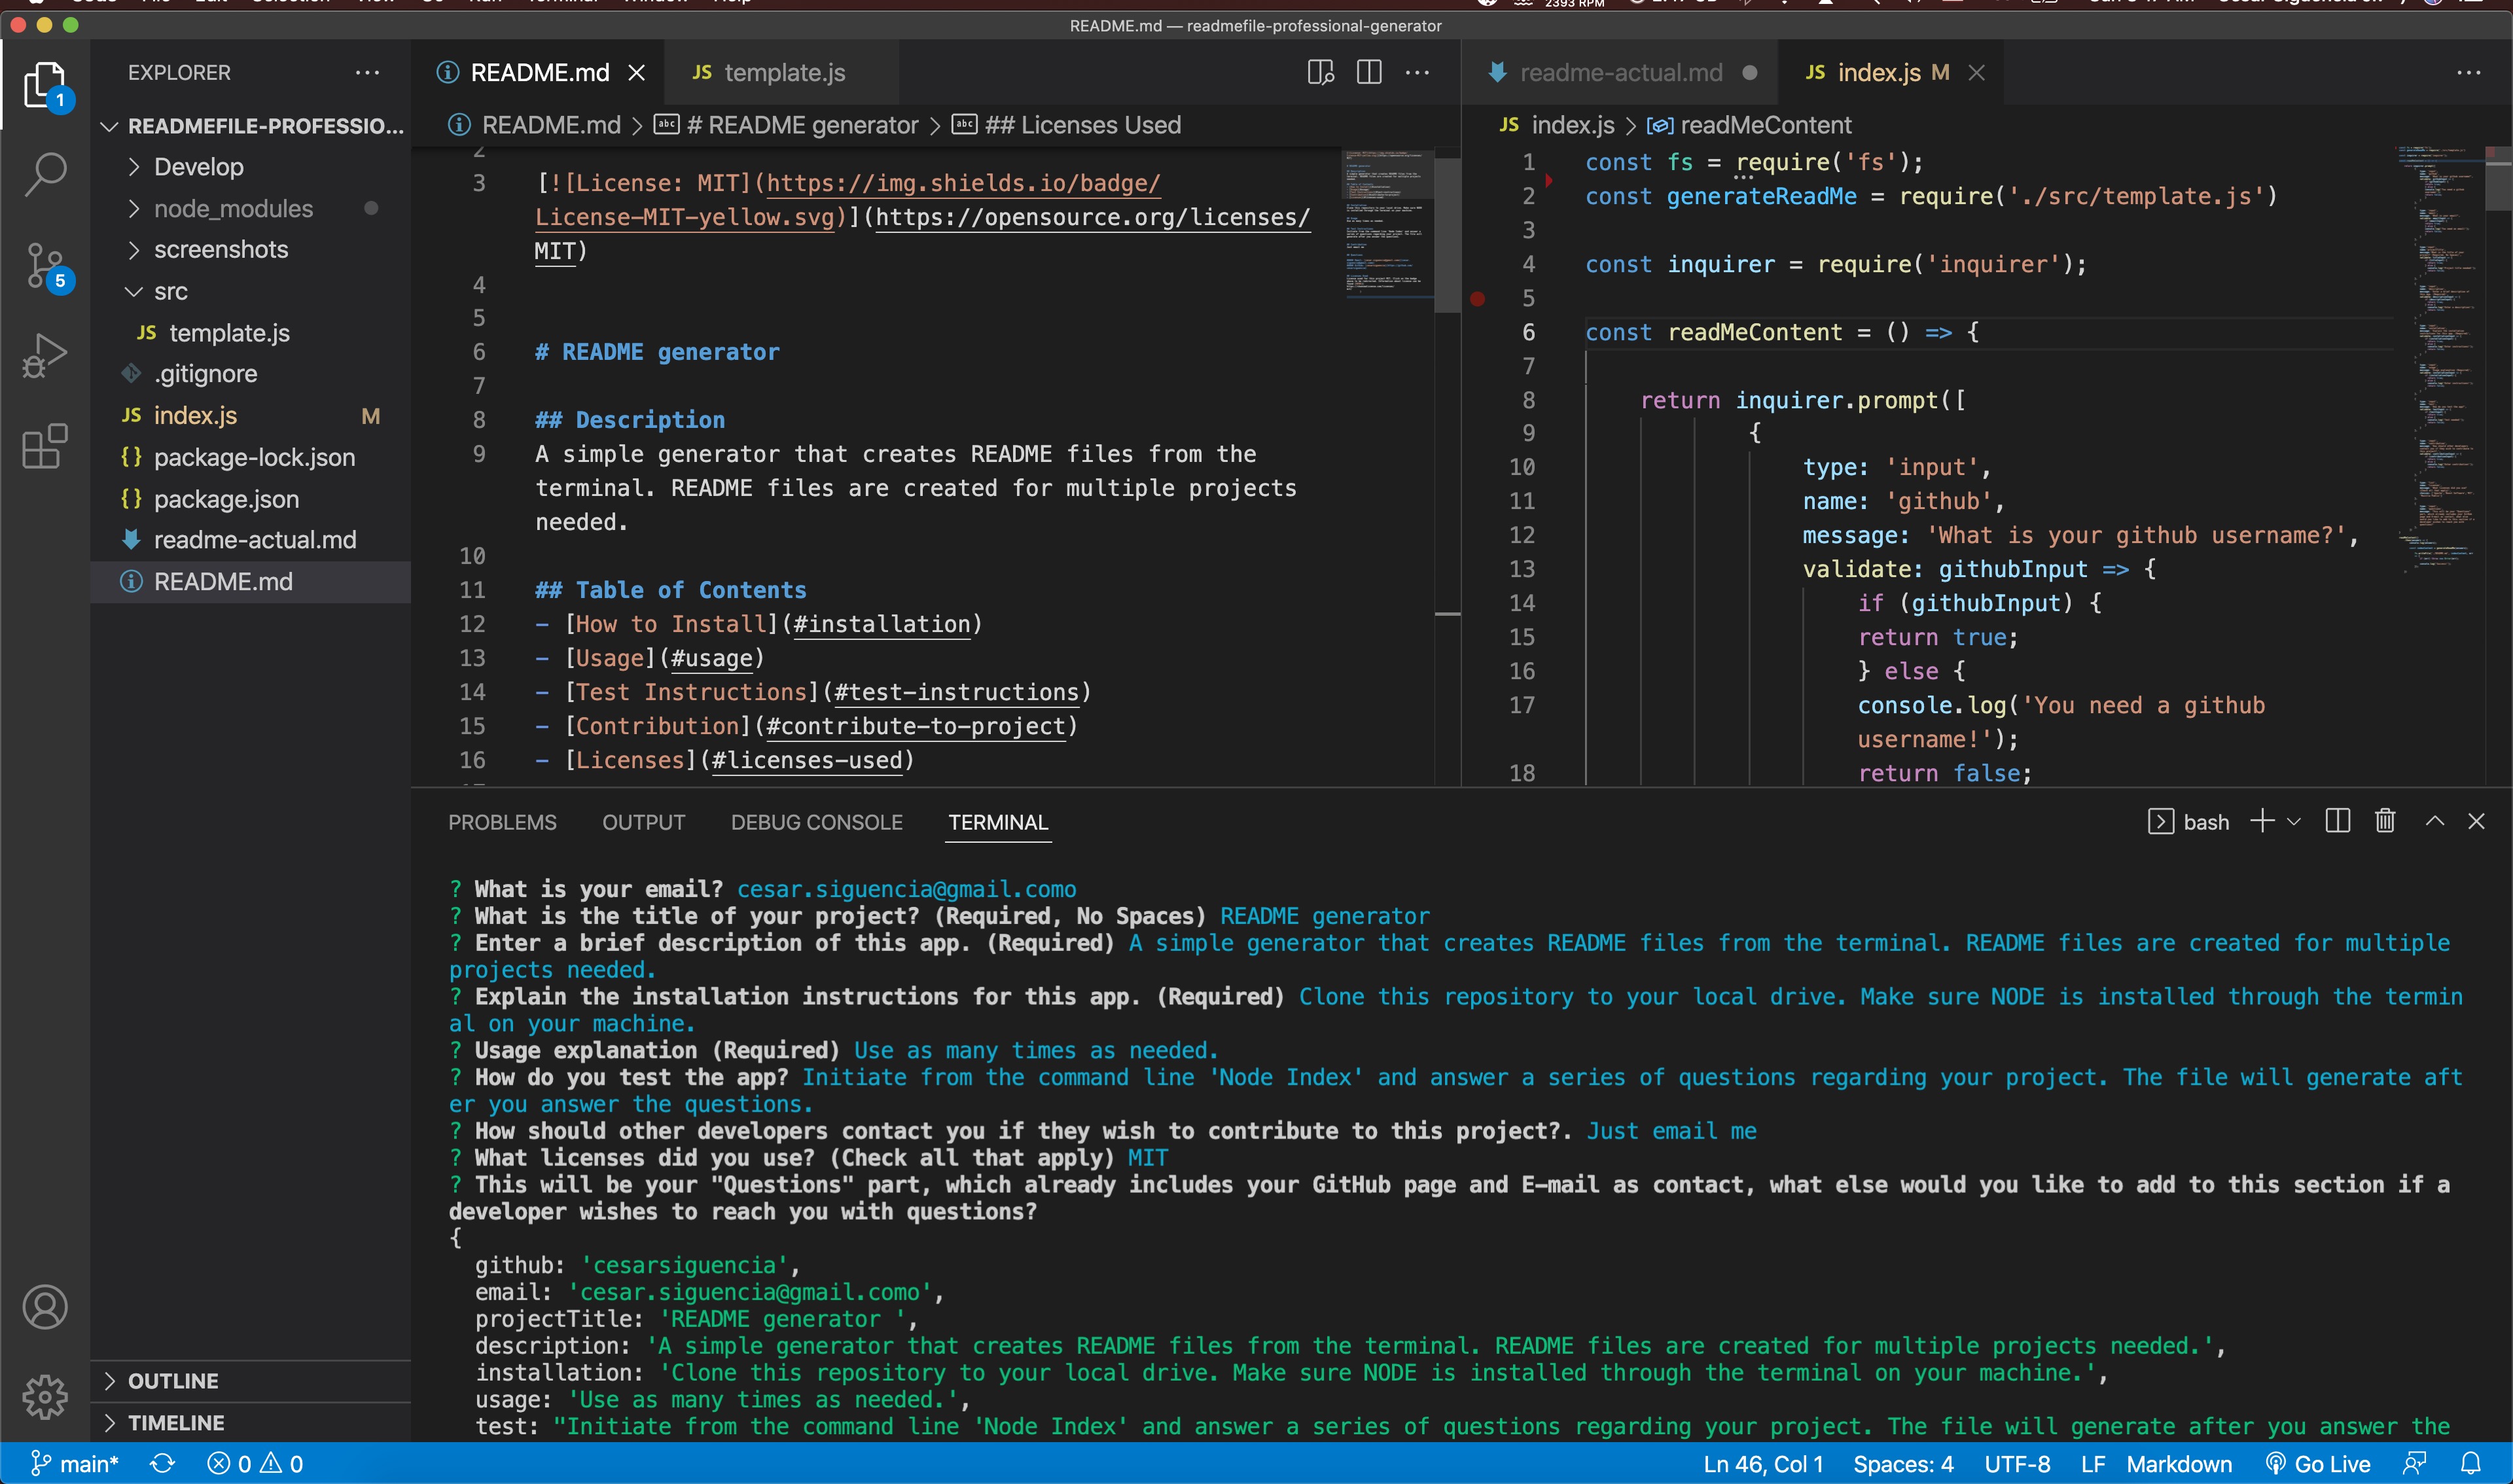Image resolution: width=2513 pixels, height=1484 pixels.
Task: Open the Search view in activity bar
Action: pos(45,174)
